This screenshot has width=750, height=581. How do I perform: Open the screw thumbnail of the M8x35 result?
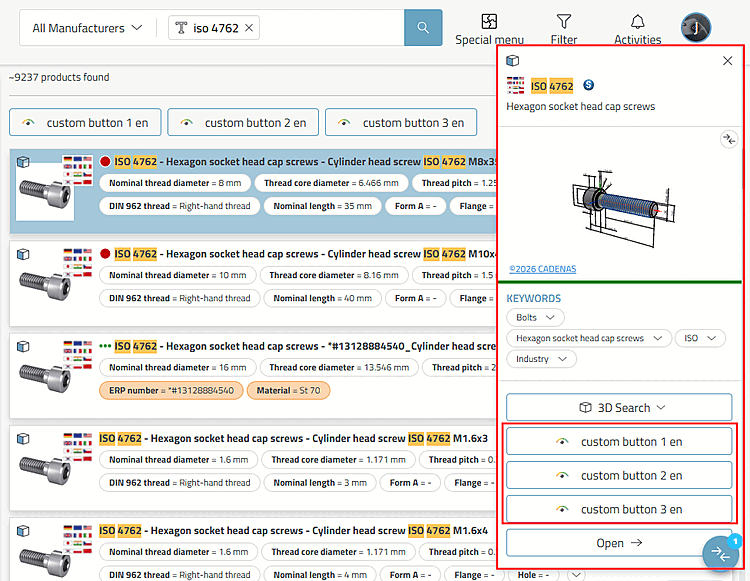click(45, 194)
